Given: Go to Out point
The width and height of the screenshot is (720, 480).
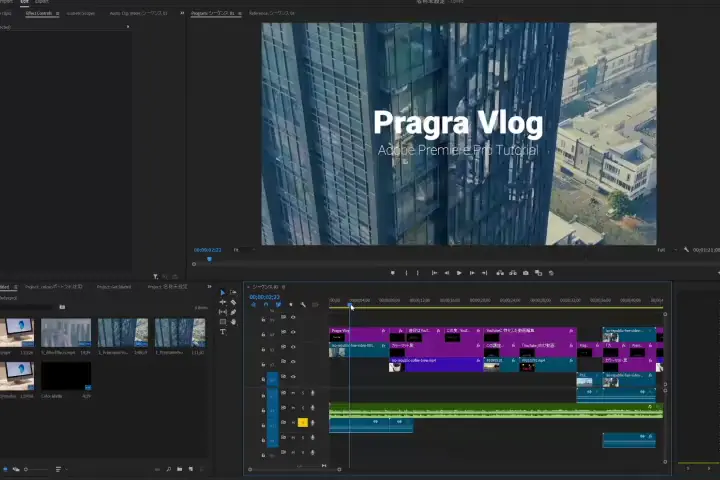Looking at the screenshot, I should [x=484, y=273].
